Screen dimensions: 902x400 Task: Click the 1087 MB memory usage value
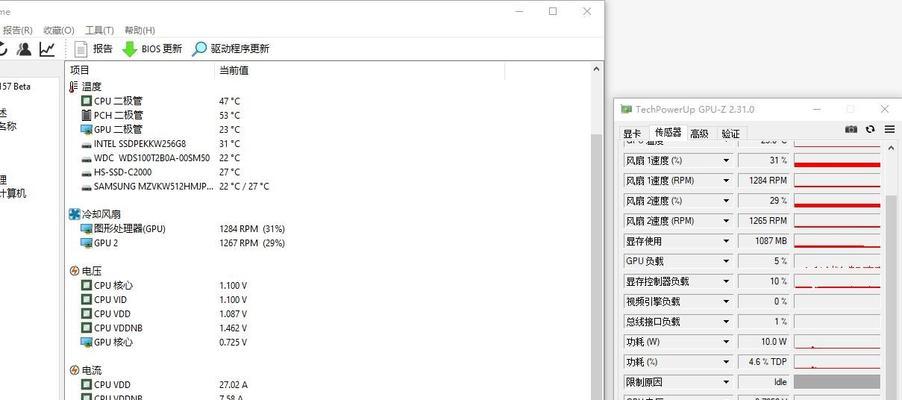[763, 241]
